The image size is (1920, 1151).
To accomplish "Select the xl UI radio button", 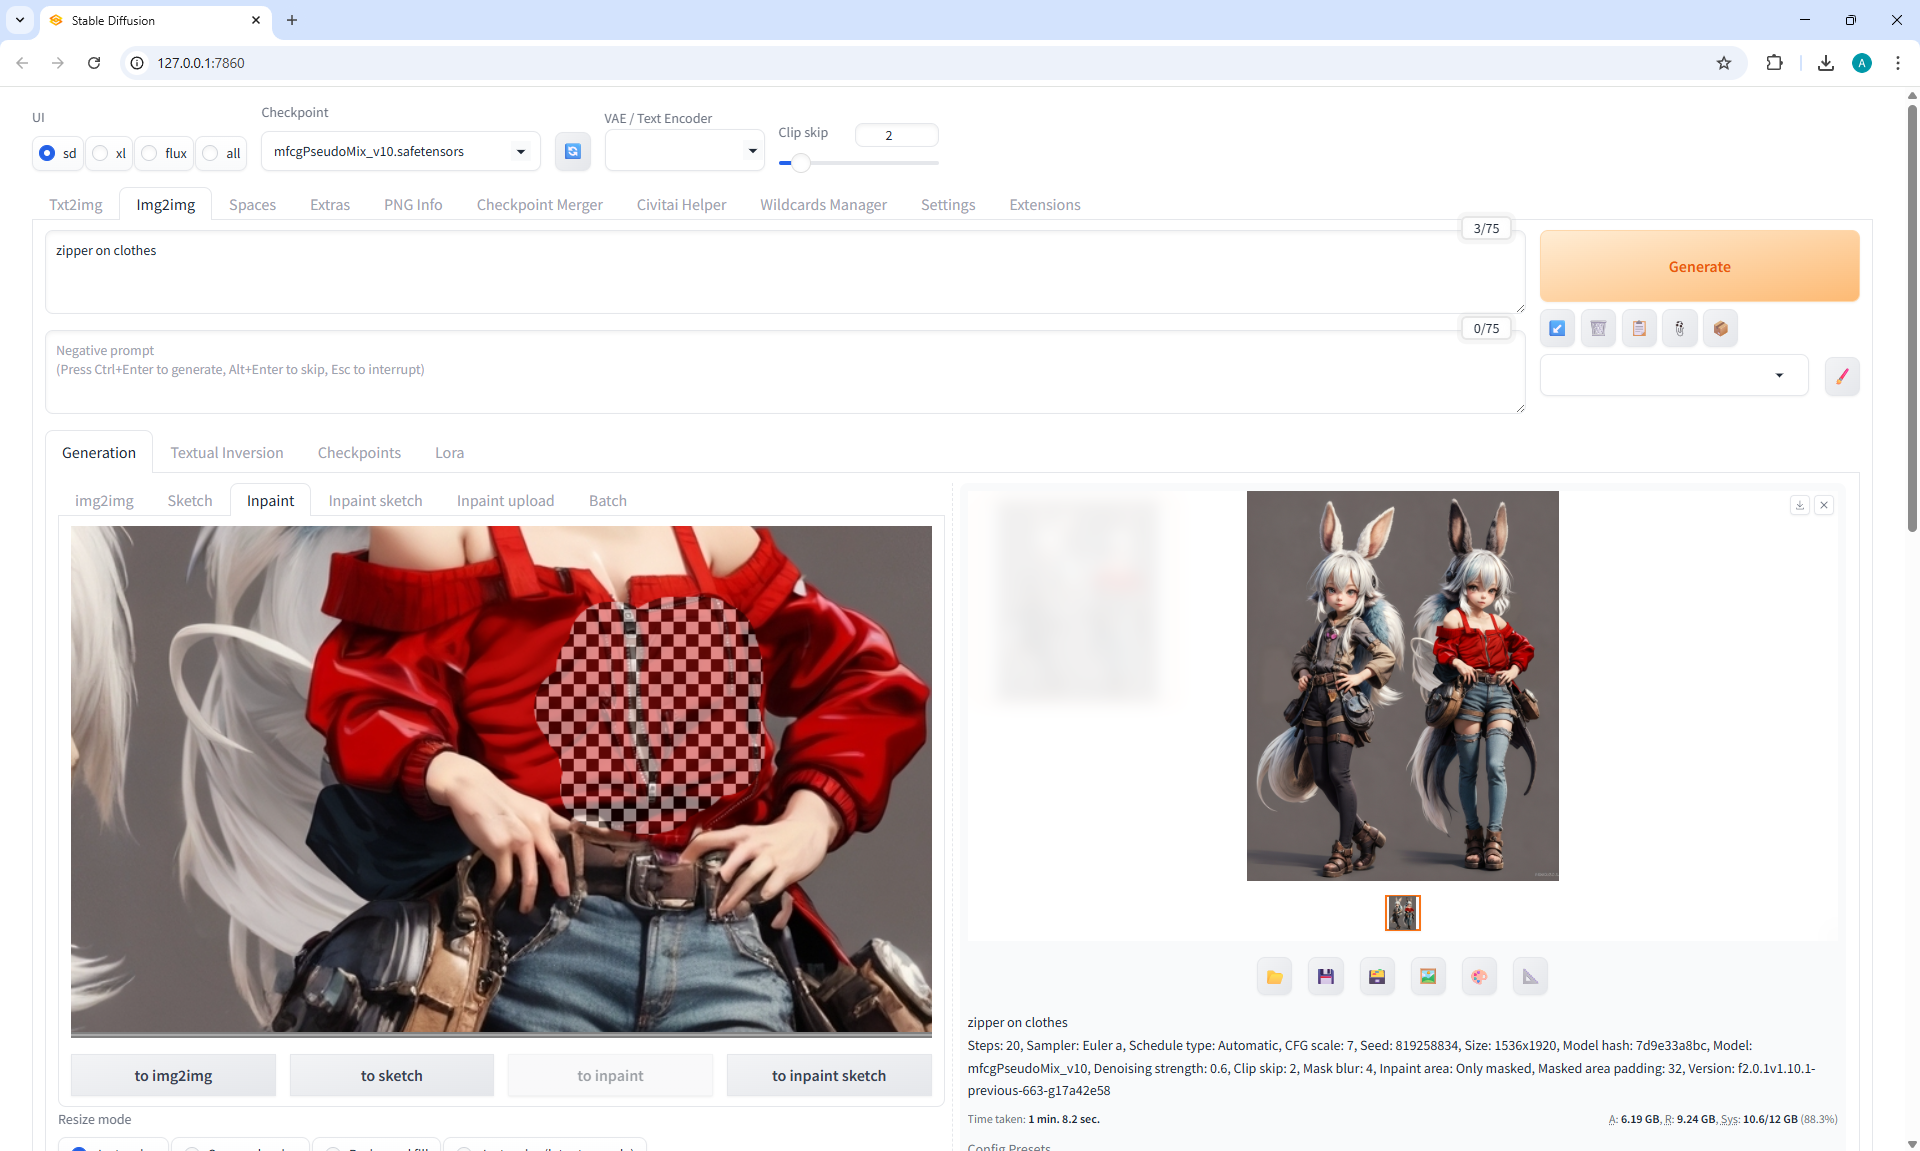I will click(101, 153).
